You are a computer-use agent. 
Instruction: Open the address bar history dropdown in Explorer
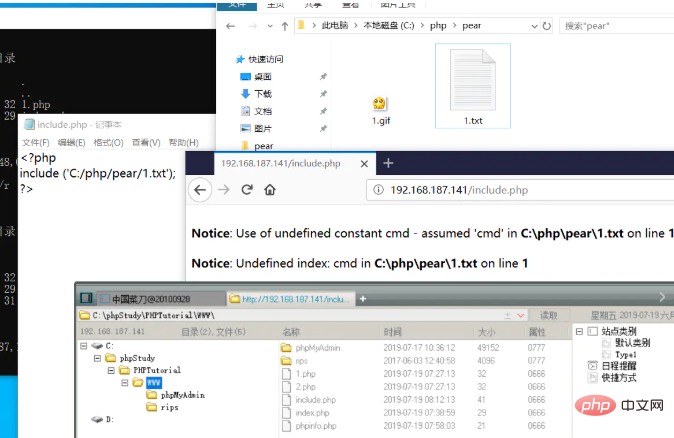(534, 26)
